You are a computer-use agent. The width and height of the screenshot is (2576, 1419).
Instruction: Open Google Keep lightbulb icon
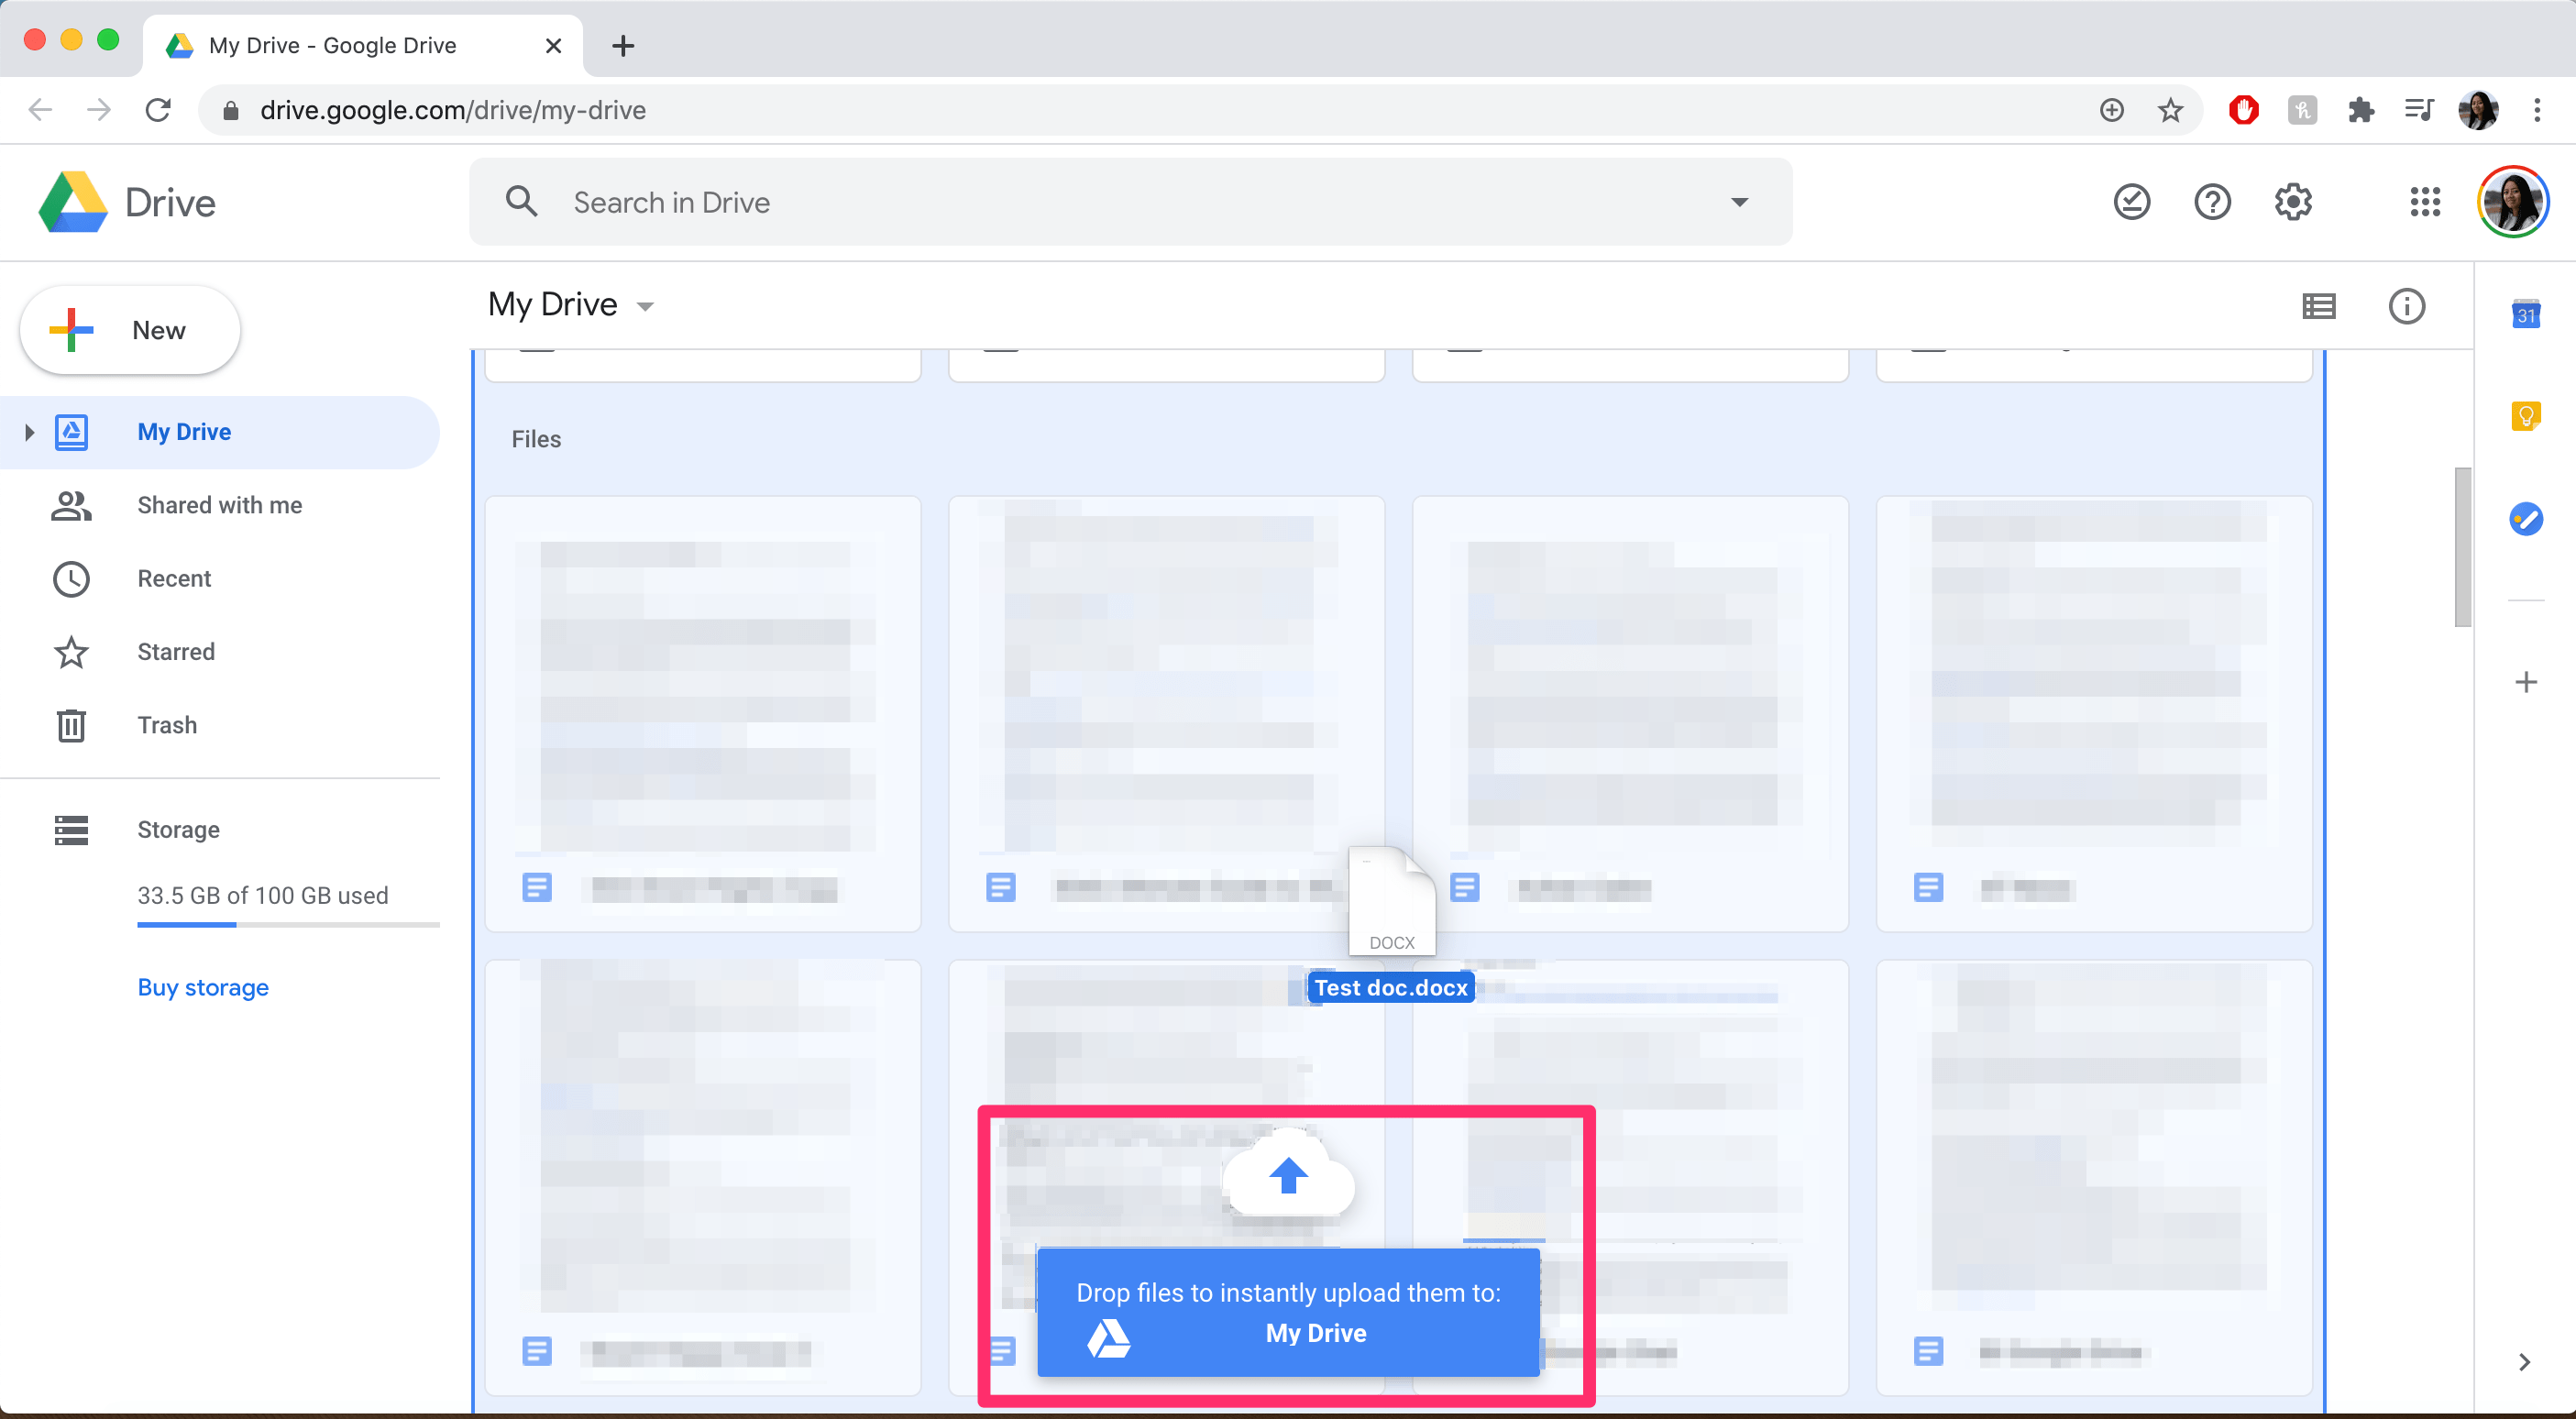point(2525,416)
